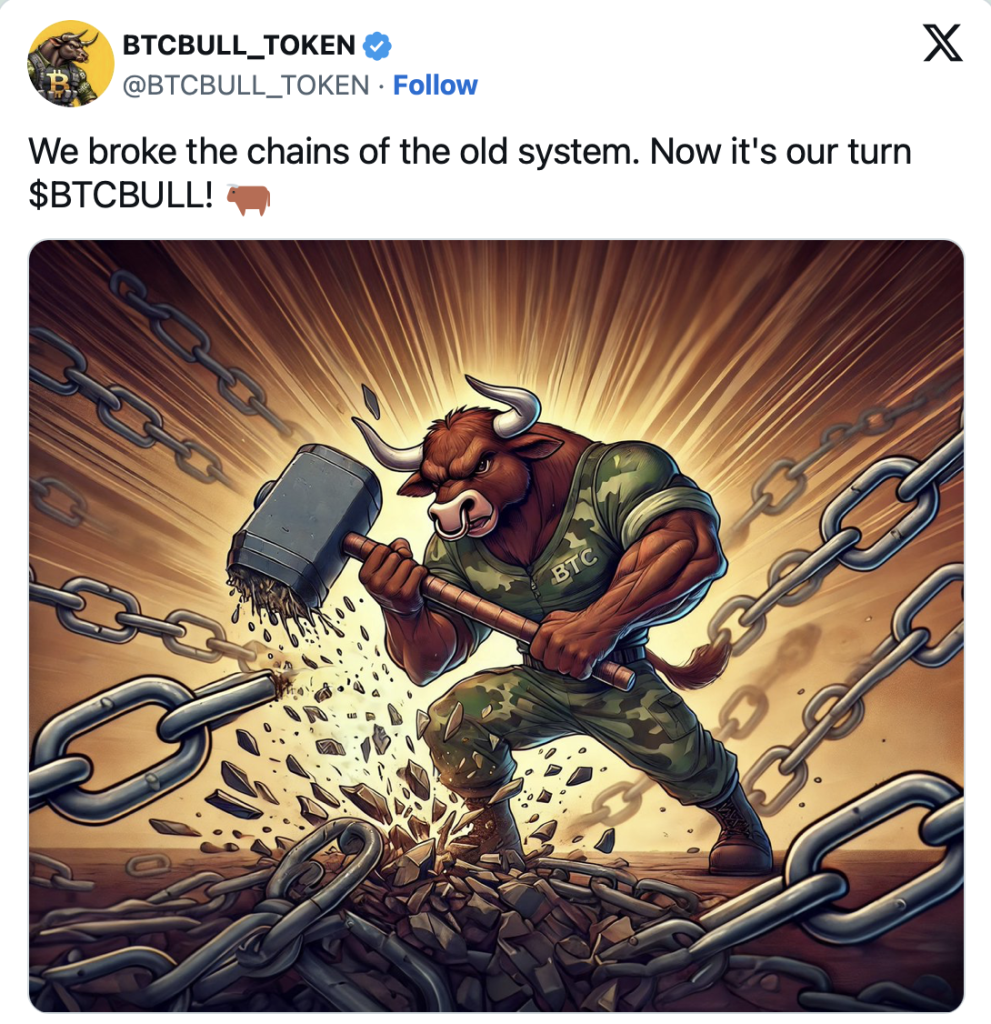Image resolution: width=991 pixels, height=1024 pixels.
Task: Click the blue verified checkmark badge
Action: click(x=377, y=46)
